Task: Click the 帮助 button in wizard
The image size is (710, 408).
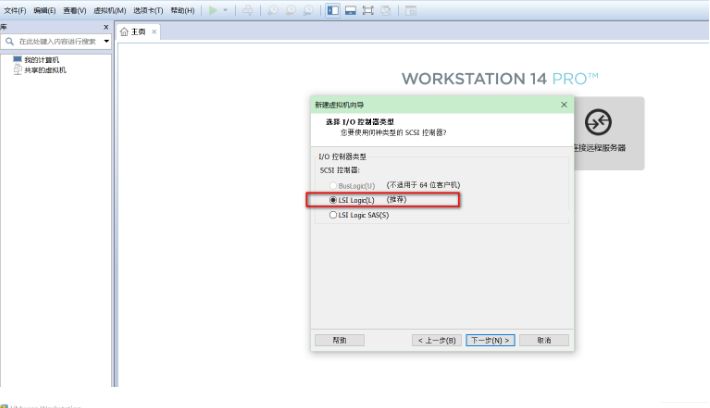Action: point(340,340)
